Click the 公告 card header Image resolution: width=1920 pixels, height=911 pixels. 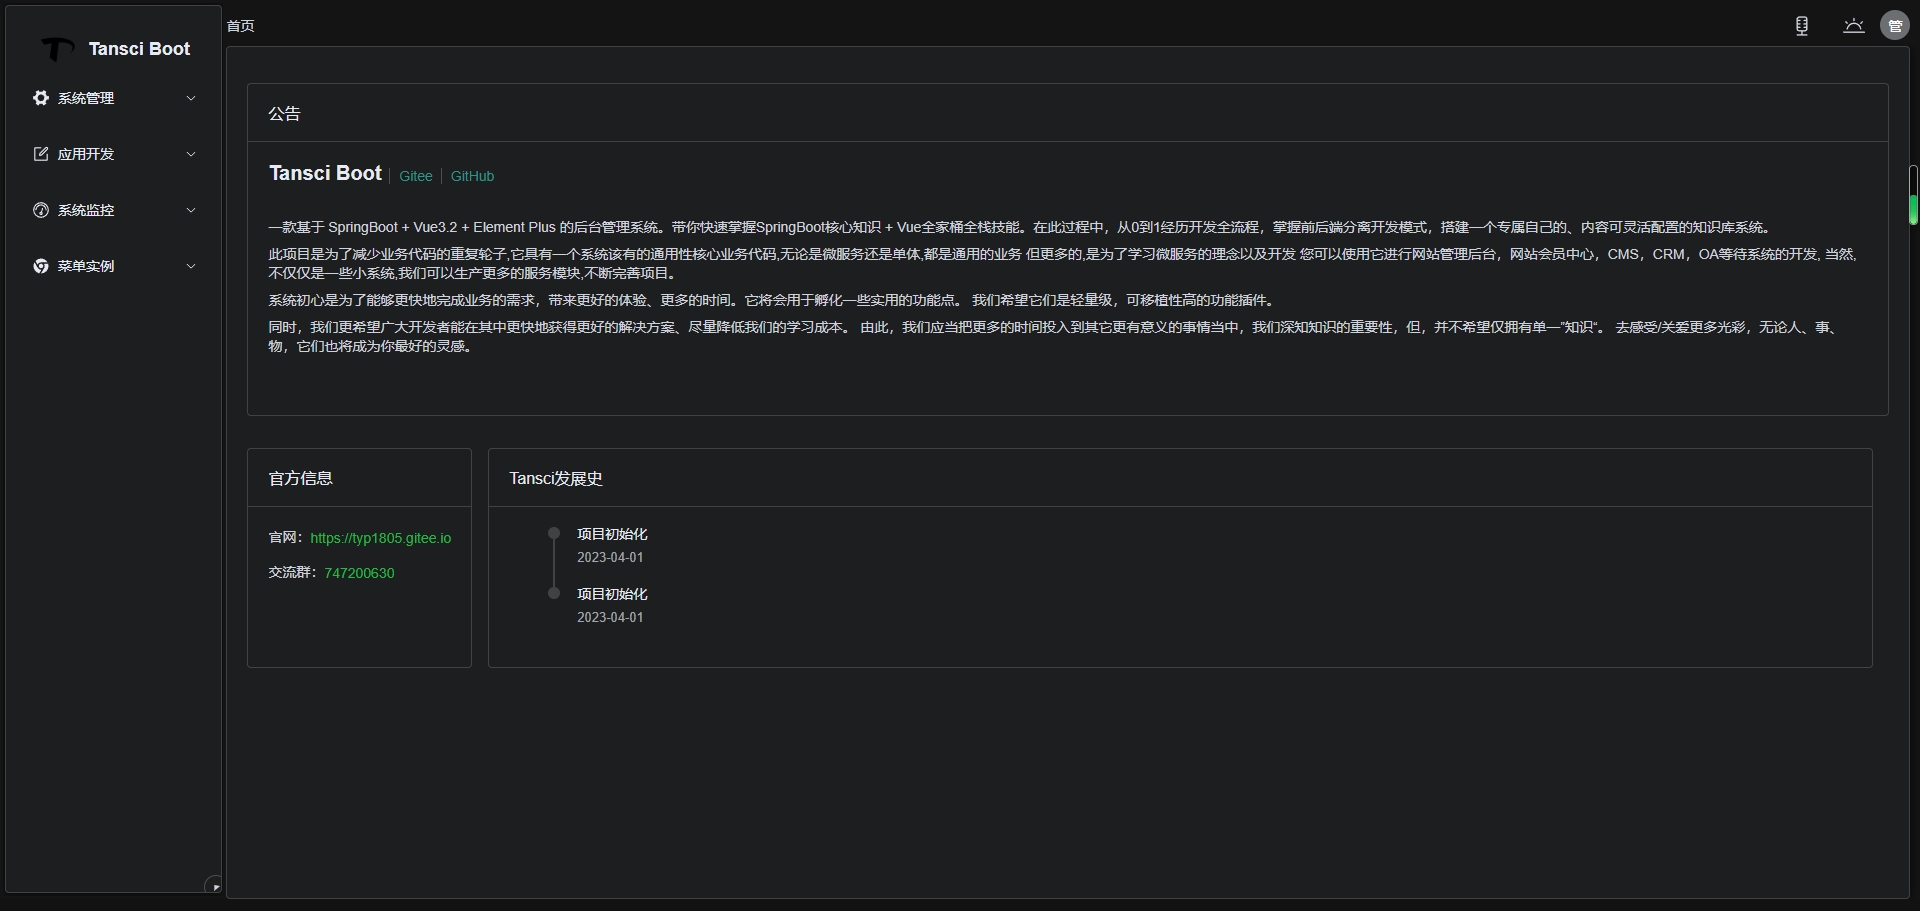tap(1068, 113)
